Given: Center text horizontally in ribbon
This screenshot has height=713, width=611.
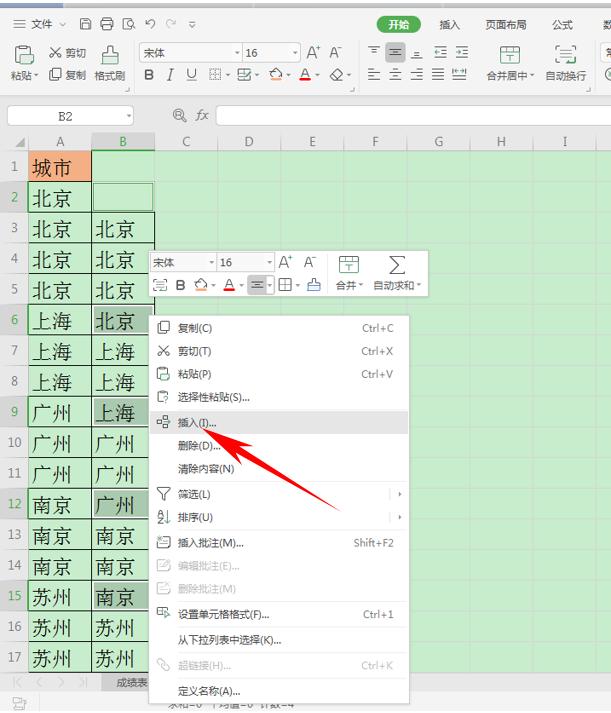Looking at the screenshot, I should 395,74.
